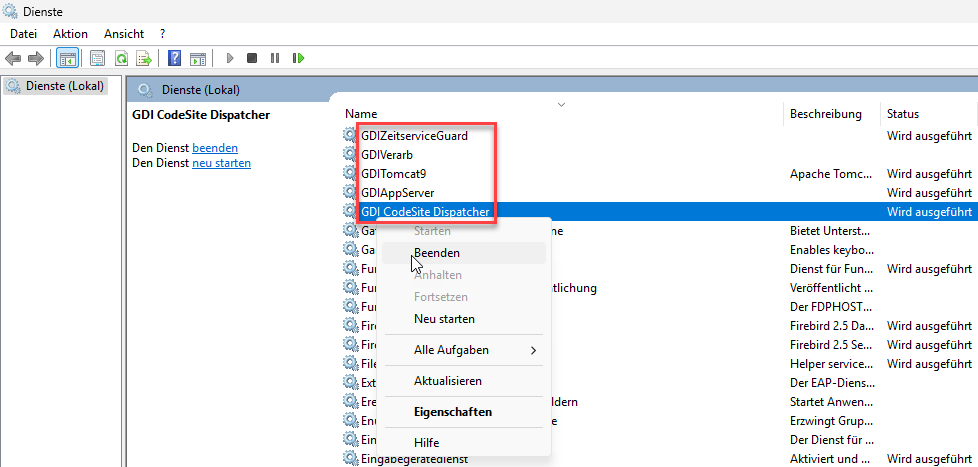978x467 pixels.
Task: Click the 'Startet Anwen...' description cell
Action: point(830,402)
